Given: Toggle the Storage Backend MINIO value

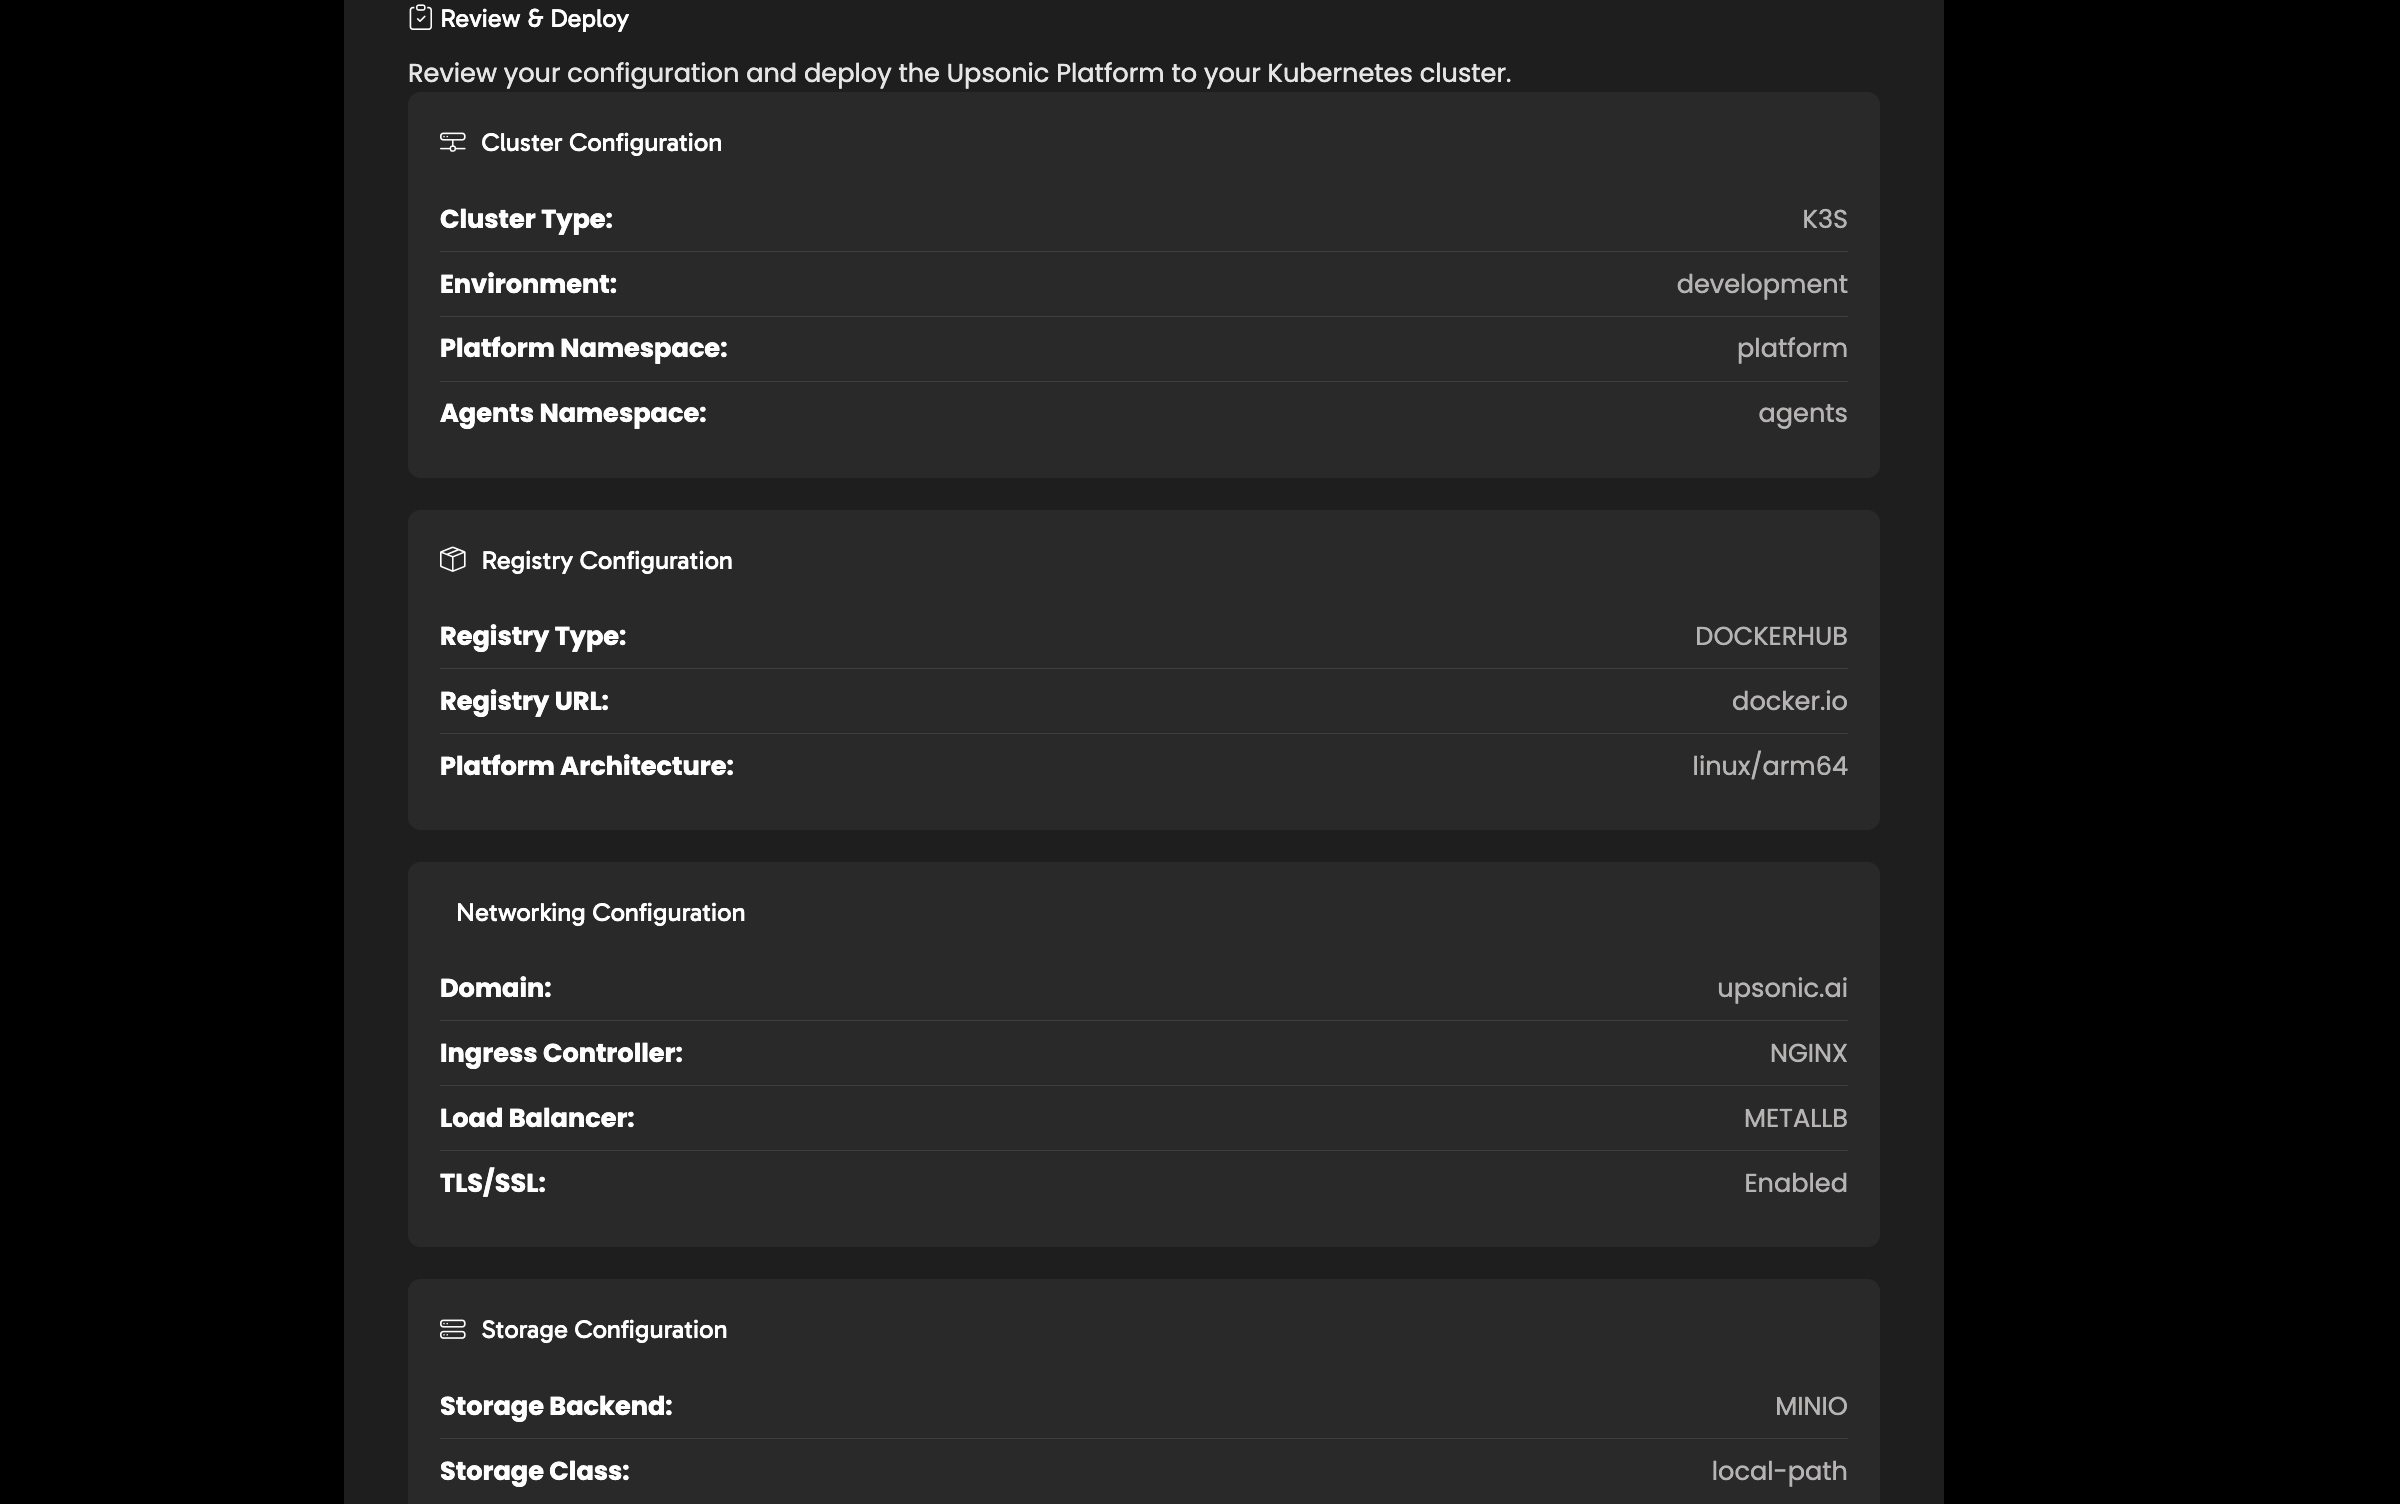Looking at the screenshot, I should (1810, 1406).
